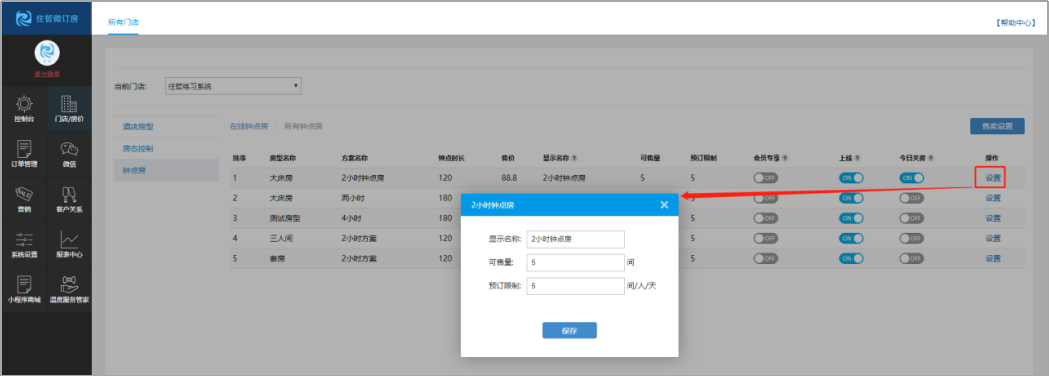Enable 会员专享 switch for 客房 row
Image resolution: width=1049 pixels, height=376 pixels.
click(x=765, y=258)
